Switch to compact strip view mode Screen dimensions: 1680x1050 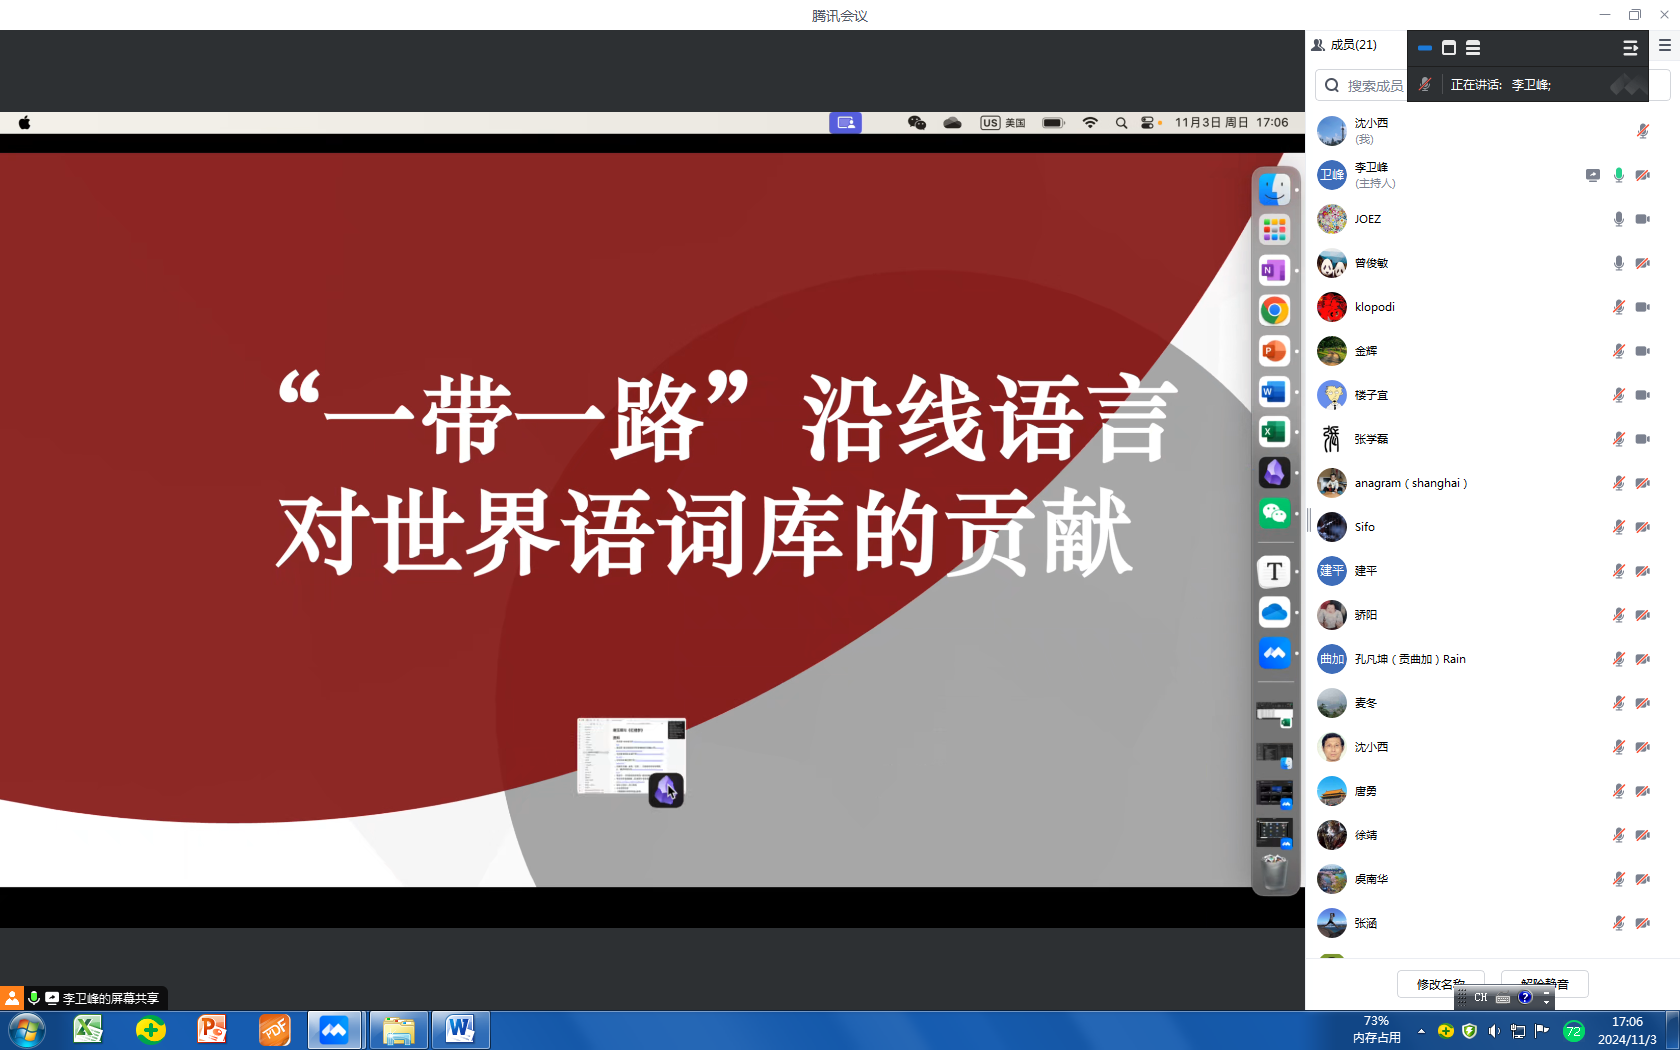(x=1425, y=47)
